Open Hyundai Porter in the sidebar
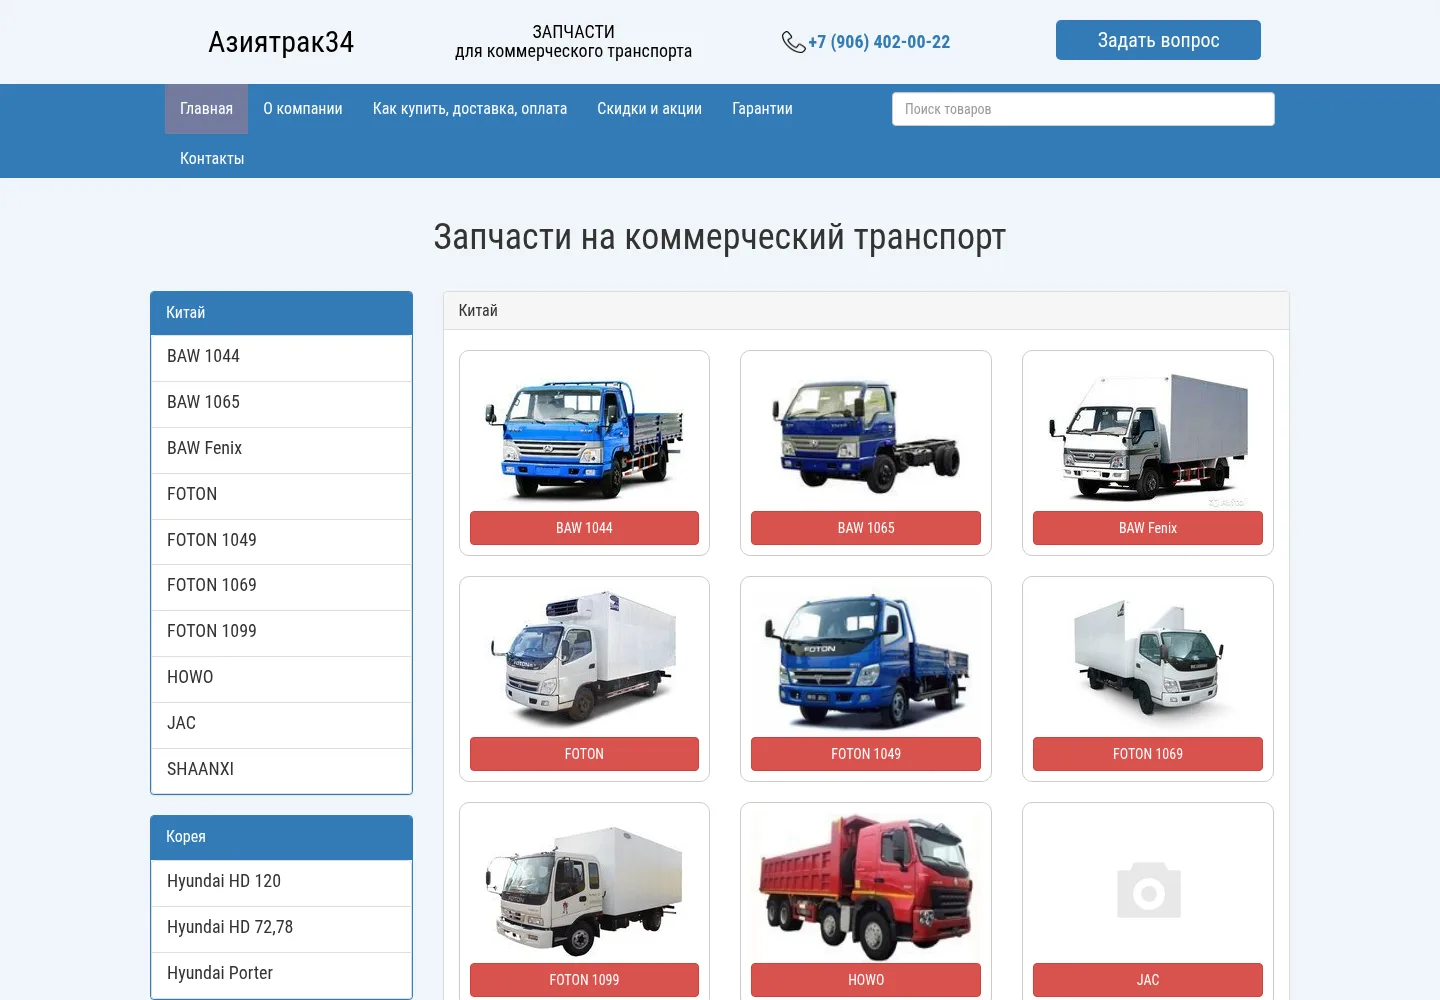The width and height of the screenshot is (1440, 1000). 281,975
